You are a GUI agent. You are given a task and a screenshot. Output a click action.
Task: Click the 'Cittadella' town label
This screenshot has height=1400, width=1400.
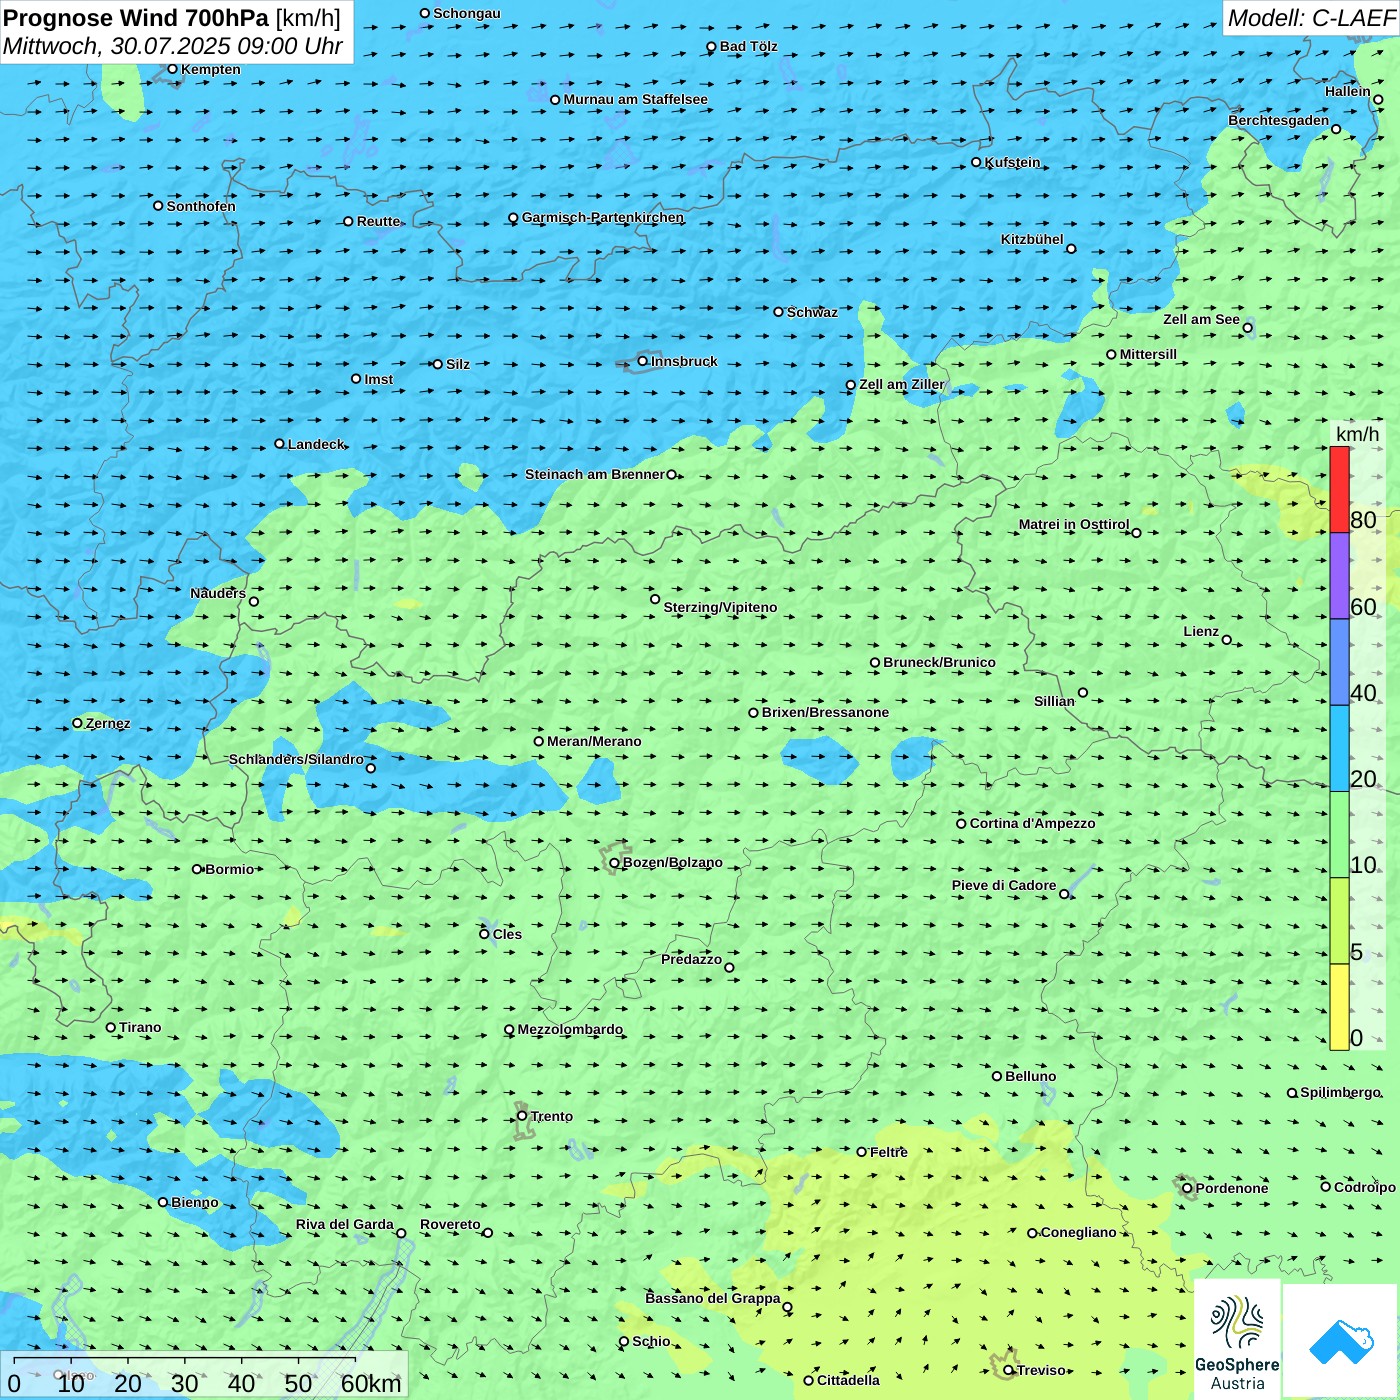(x=848, y=1380)
